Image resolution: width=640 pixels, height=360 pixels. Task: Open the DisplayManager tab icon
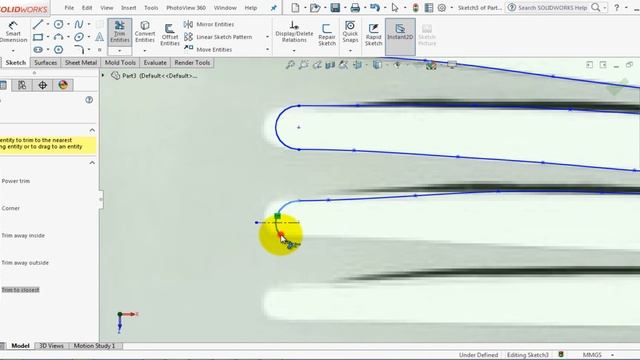point(63,85)
